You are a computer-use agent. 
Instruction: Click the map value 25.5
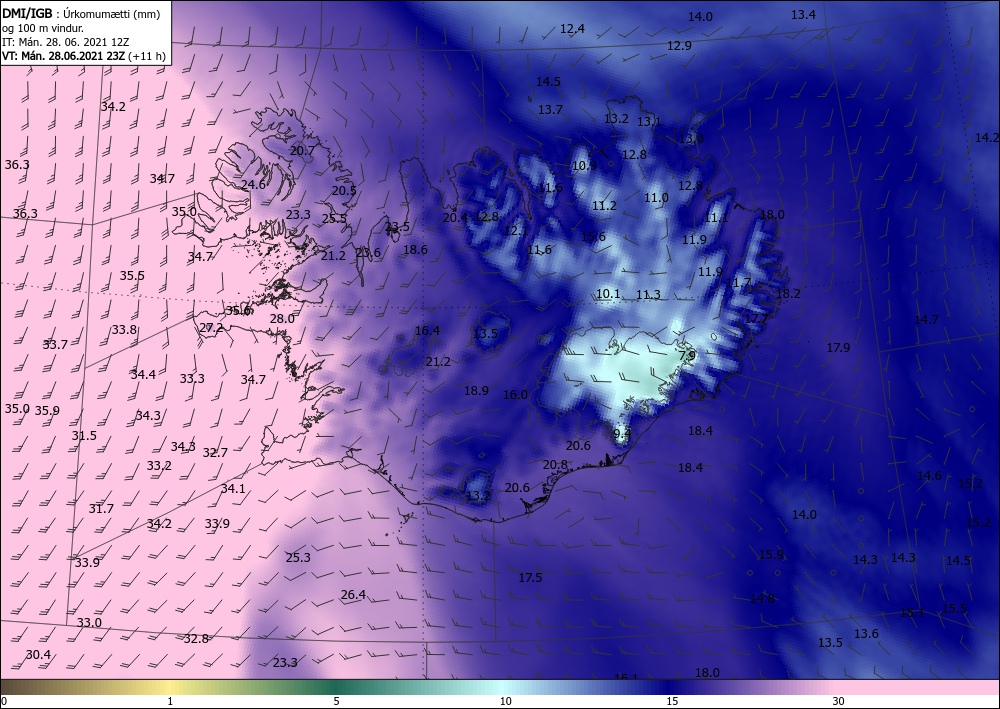click(334, 219)
